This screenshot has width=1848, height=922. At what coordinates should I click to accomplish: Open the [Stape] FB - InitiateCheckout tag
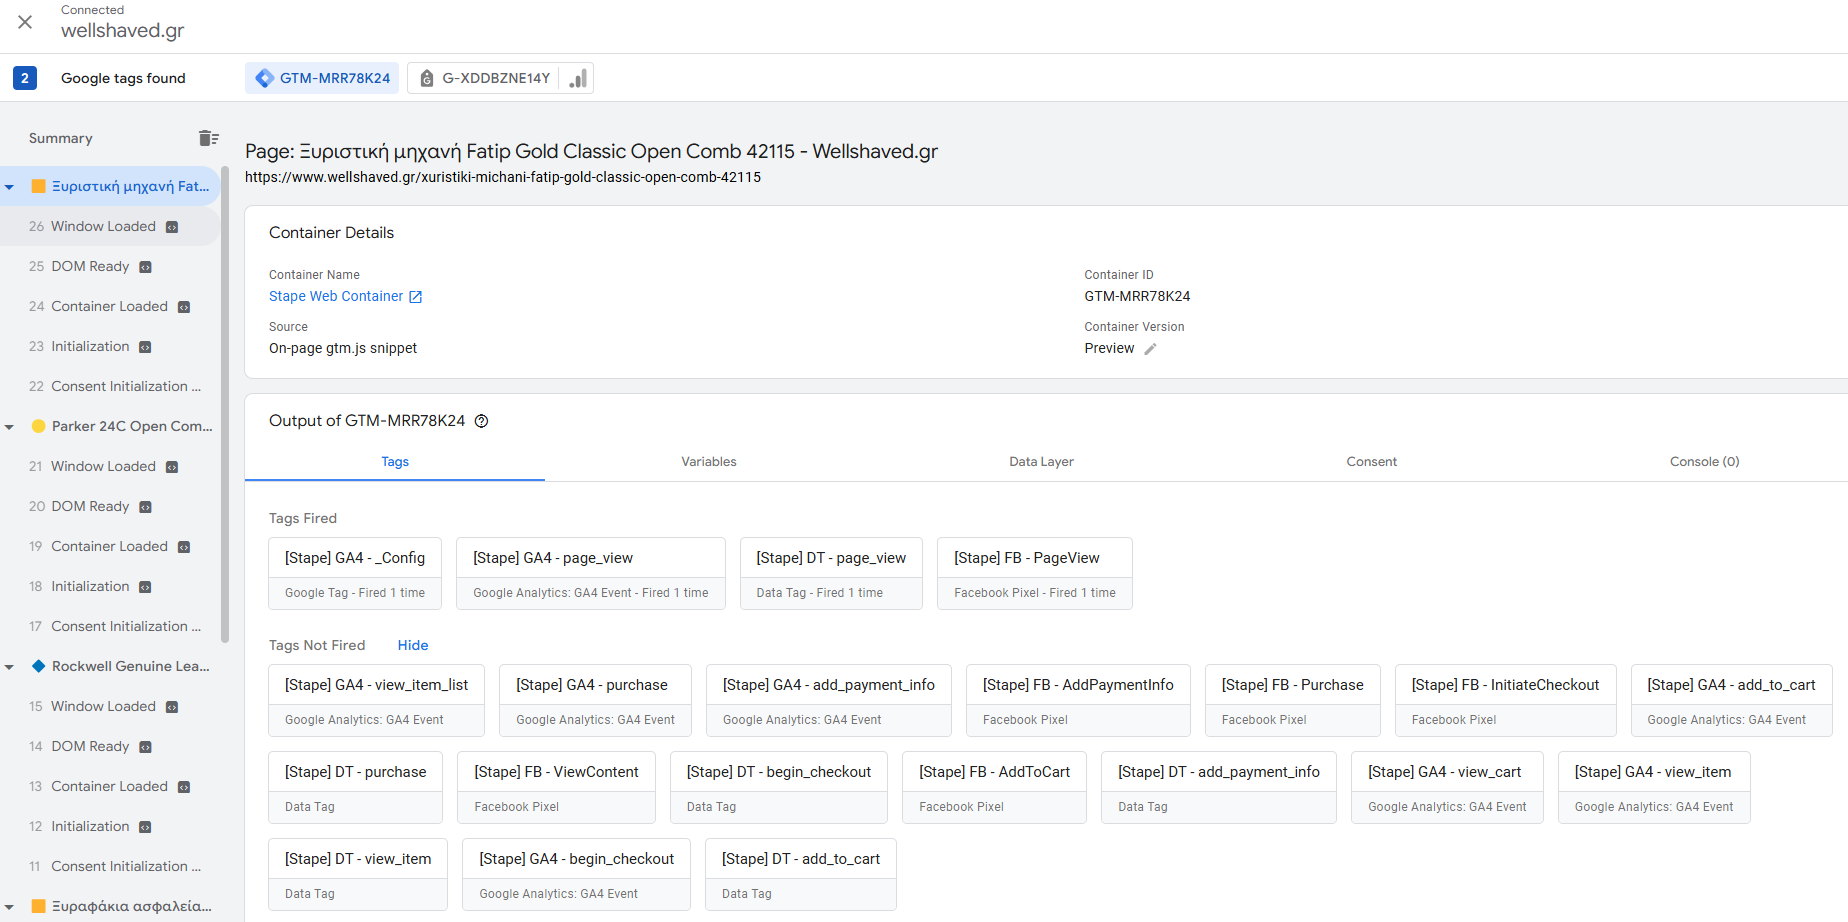pyautogui.click(x=1506, y=701)
